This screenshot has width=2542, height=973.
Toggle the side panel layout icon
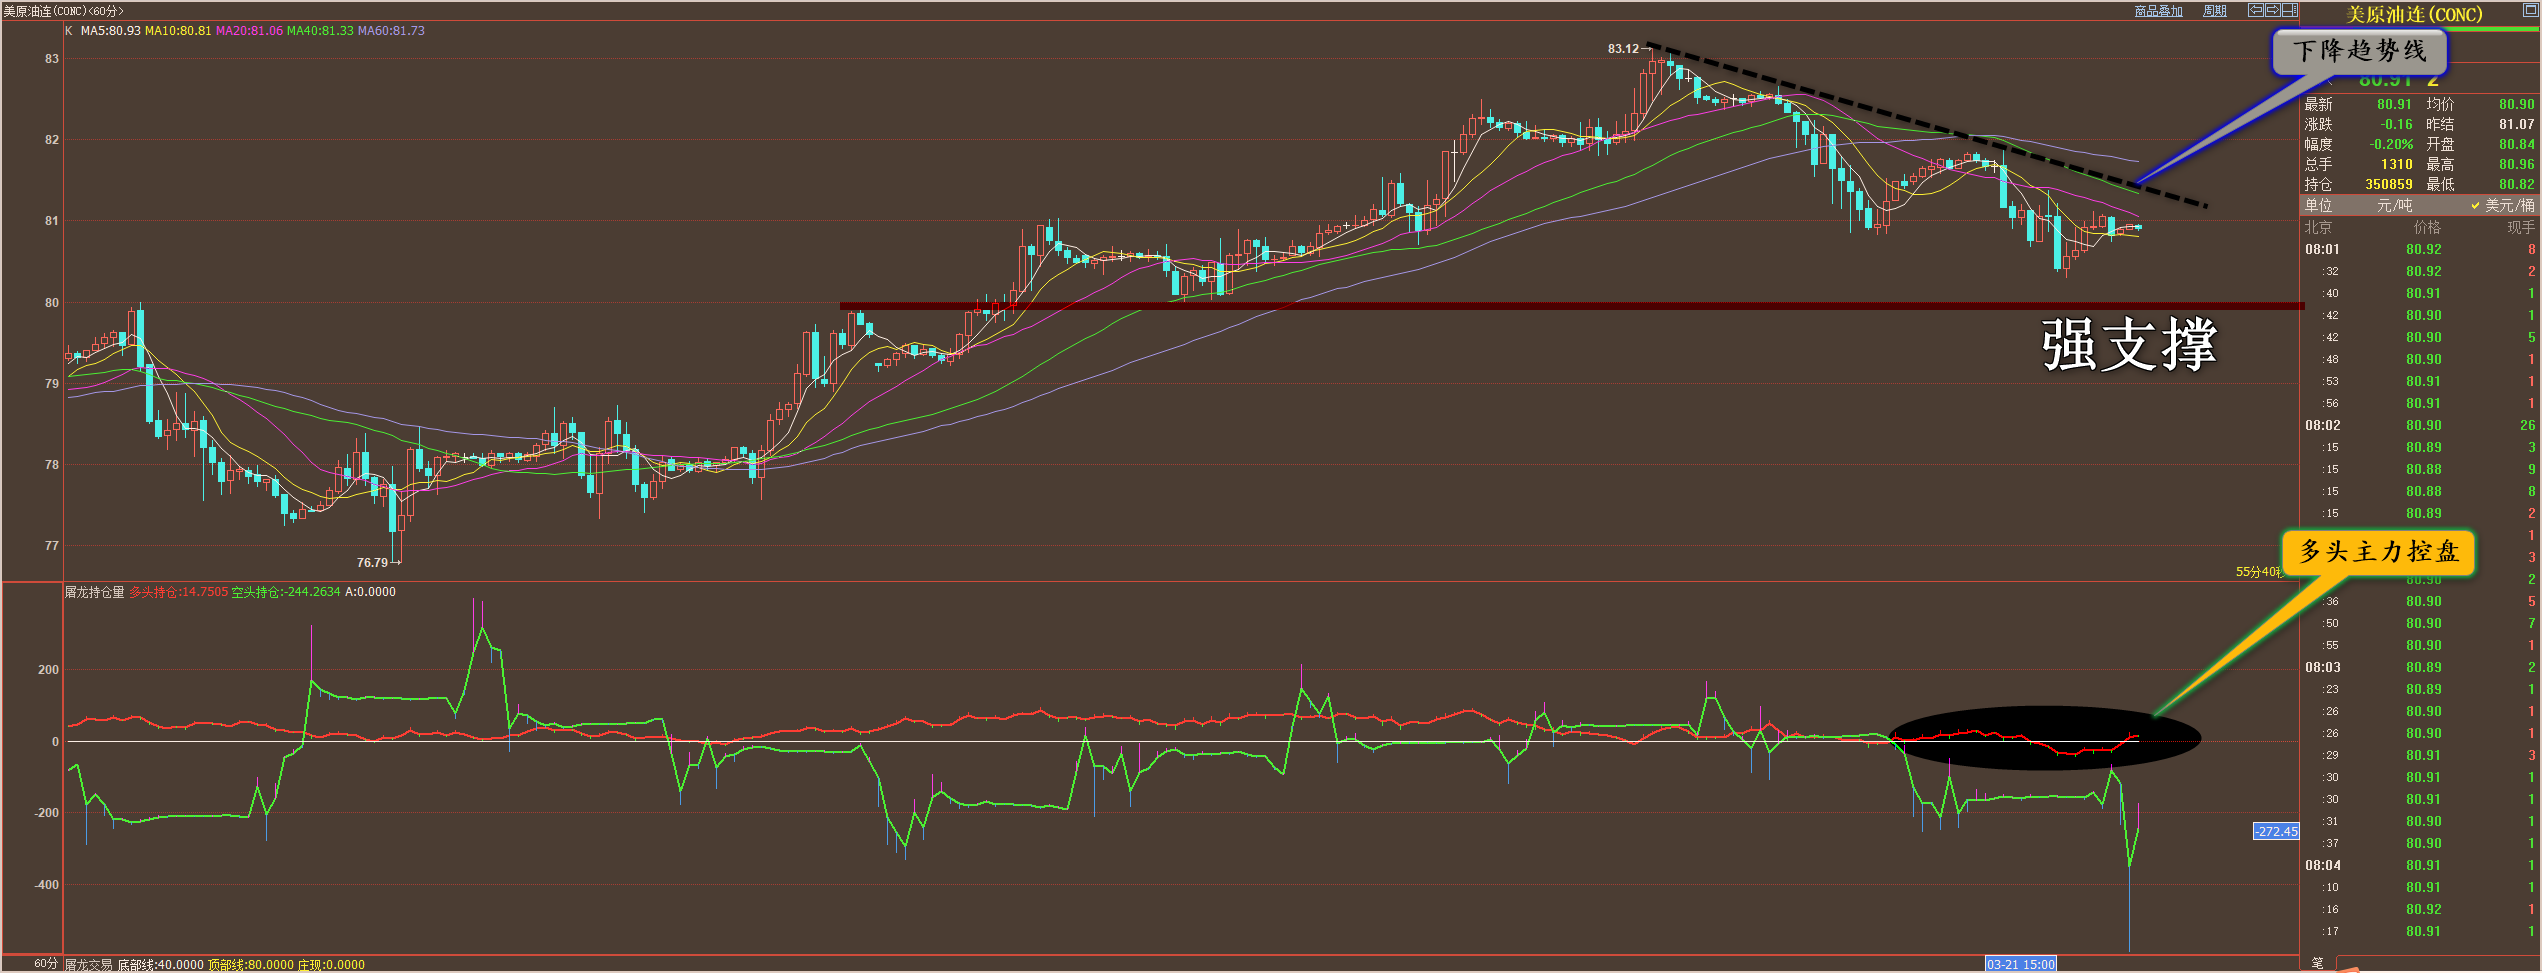point(2289,10)
